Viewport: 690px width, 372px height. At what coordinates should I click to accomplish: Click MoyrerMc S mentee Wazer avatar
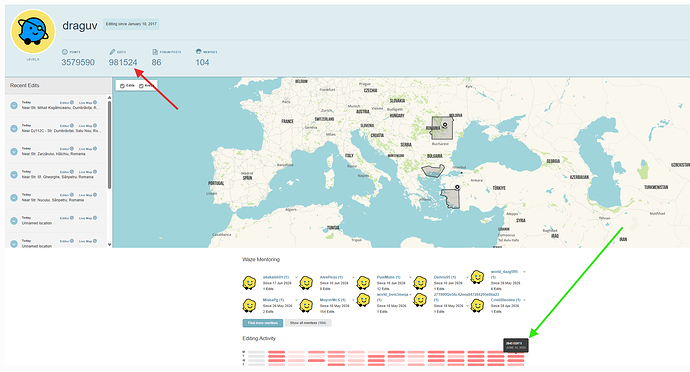(x=306, y=305)
